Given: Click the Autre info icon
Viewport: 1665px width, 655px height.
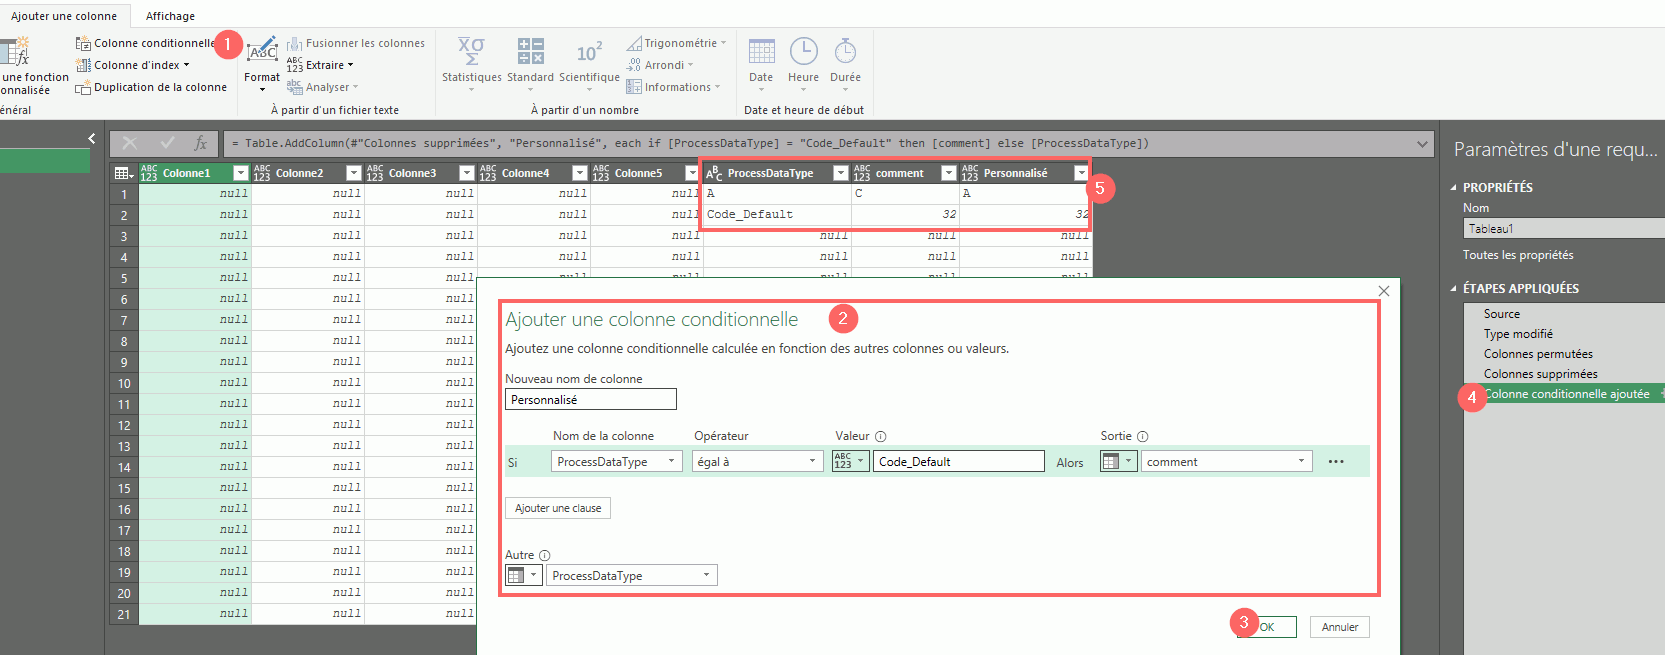Looking at the screenshot, I should [x=545, y=555].
